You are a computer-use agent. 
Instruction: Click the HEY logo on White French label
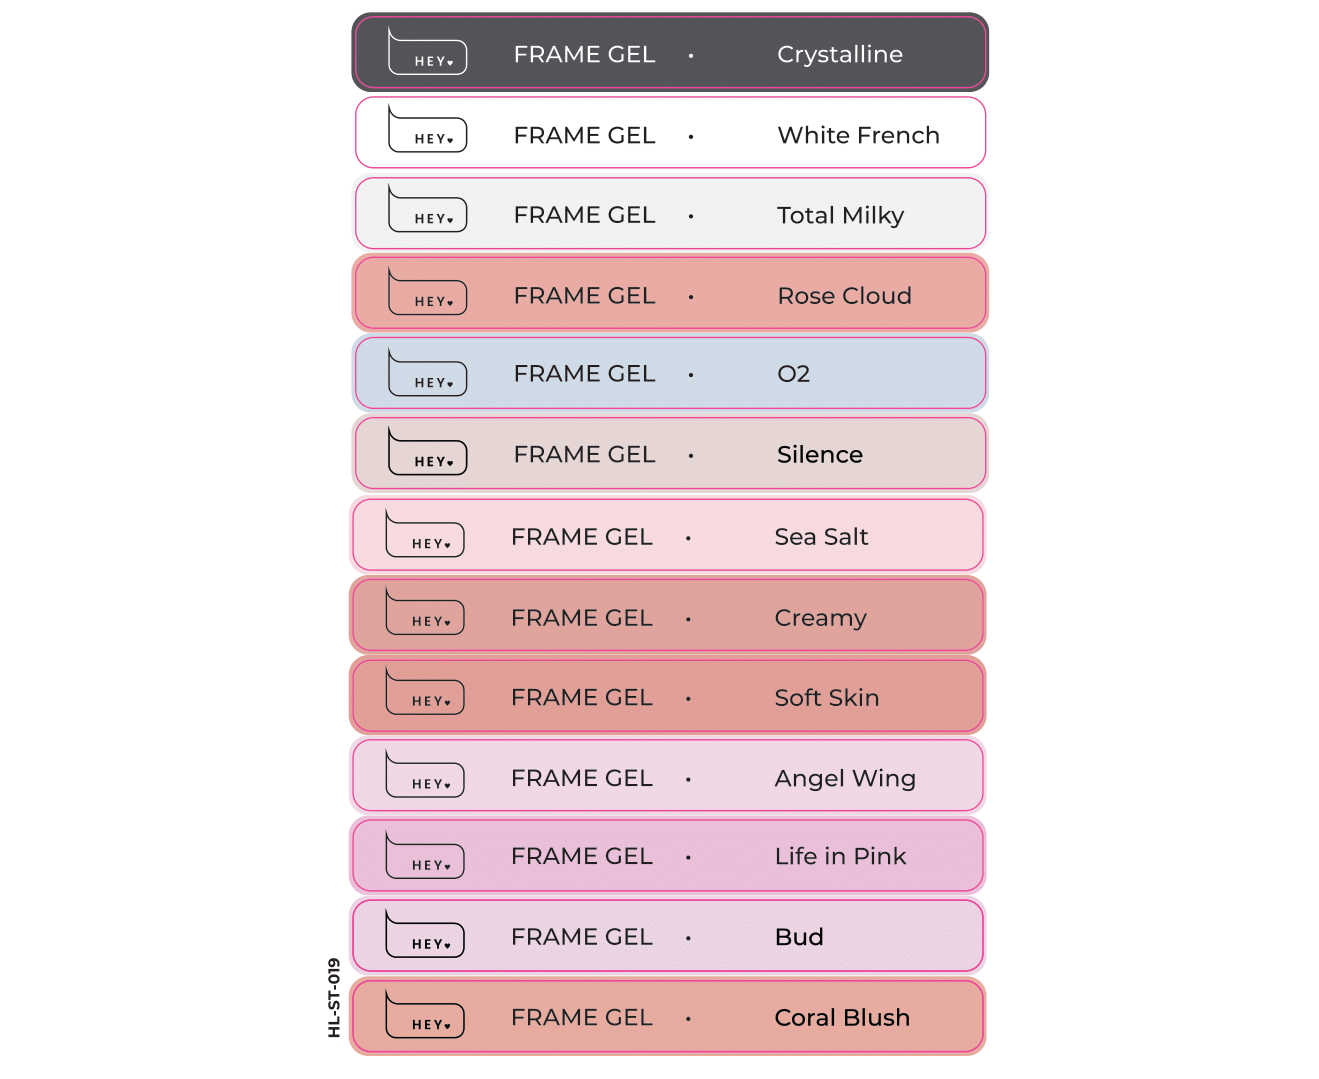point(427,131)
